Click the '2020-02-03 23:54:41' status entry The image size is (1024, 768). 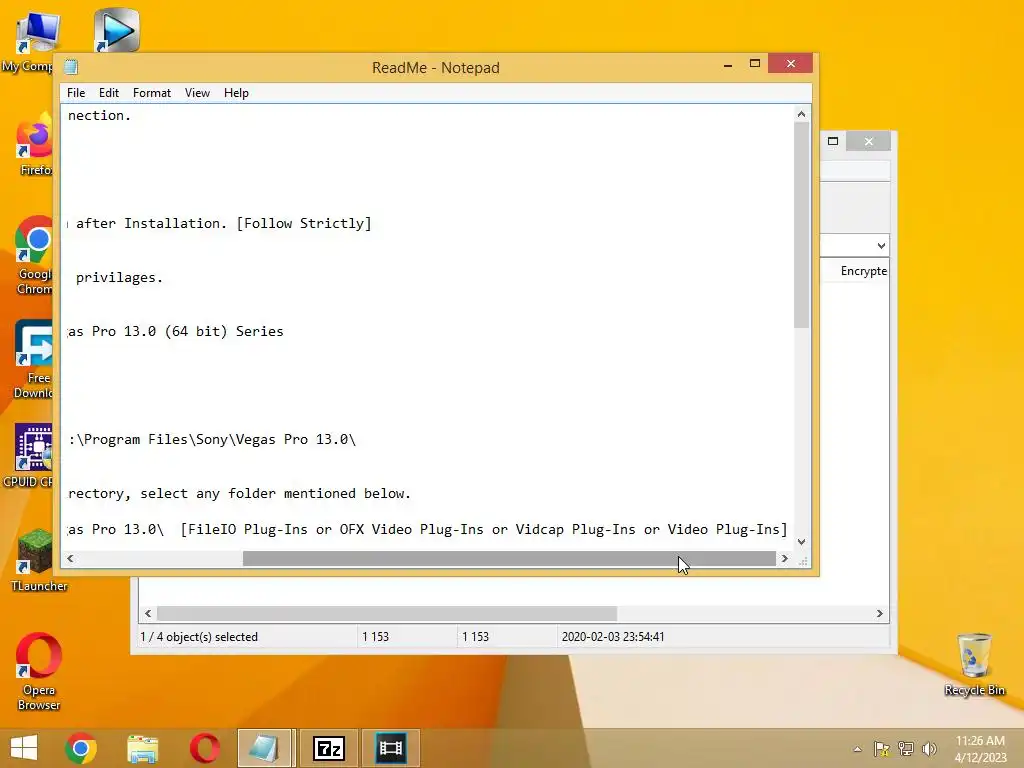tap(613, 637)
